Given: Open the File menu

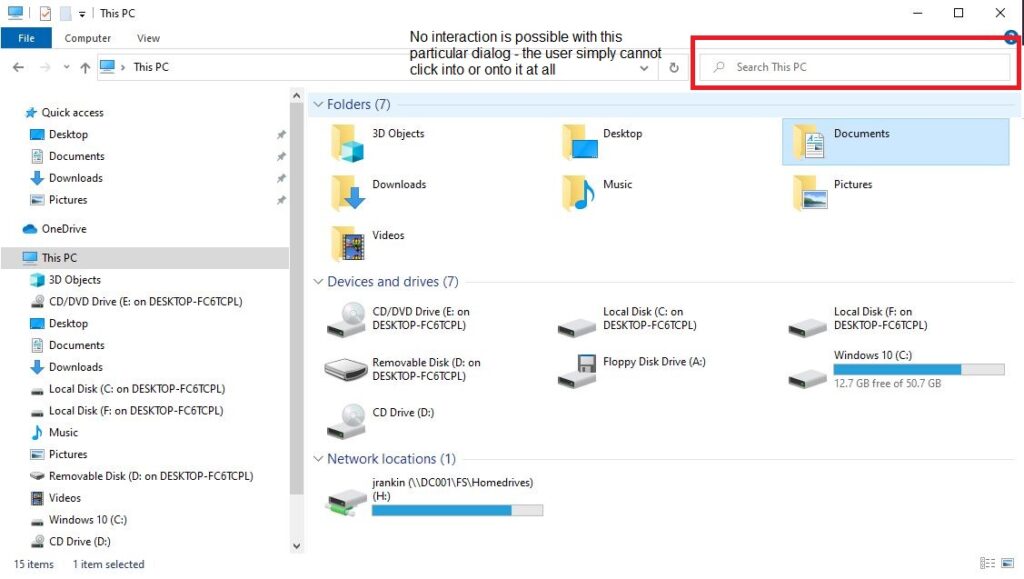Looking at the screenshot, I should click(26, 38).
